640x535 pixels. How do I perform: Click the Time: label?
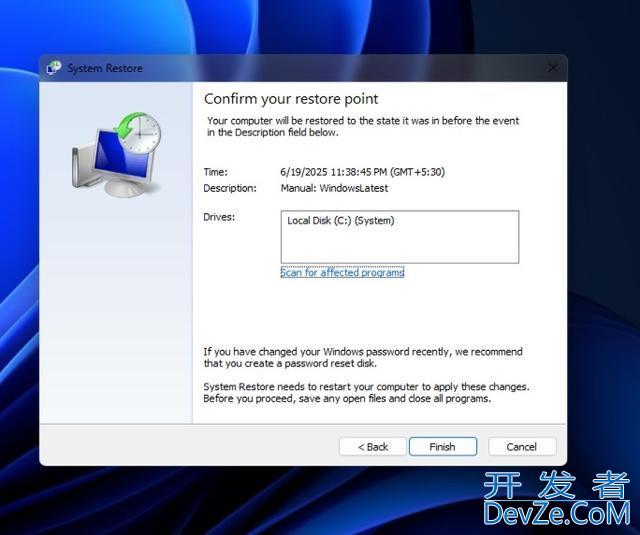coord(216,172)
